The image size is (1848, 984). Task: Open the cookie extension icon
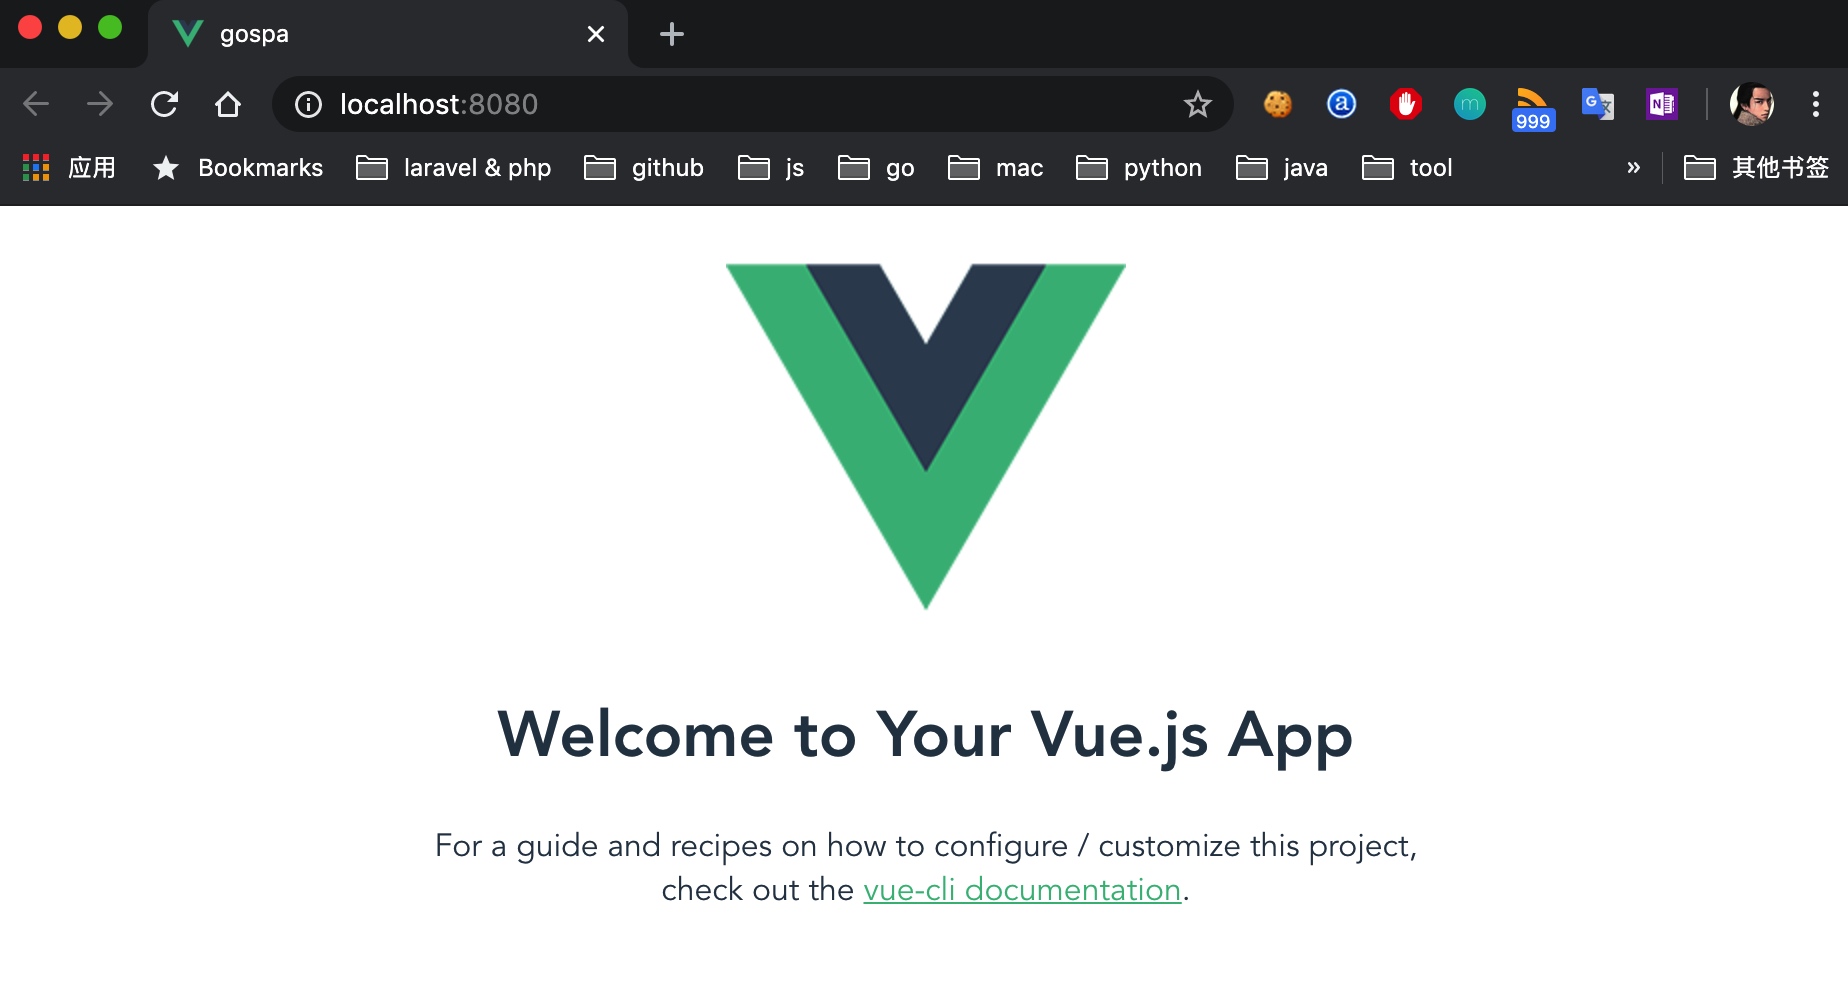click(1278, 104)
